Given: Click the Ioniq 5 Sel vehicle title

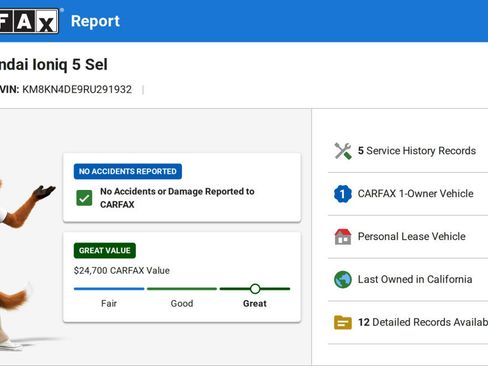Looking at the screenshot, I should [54, 64].
